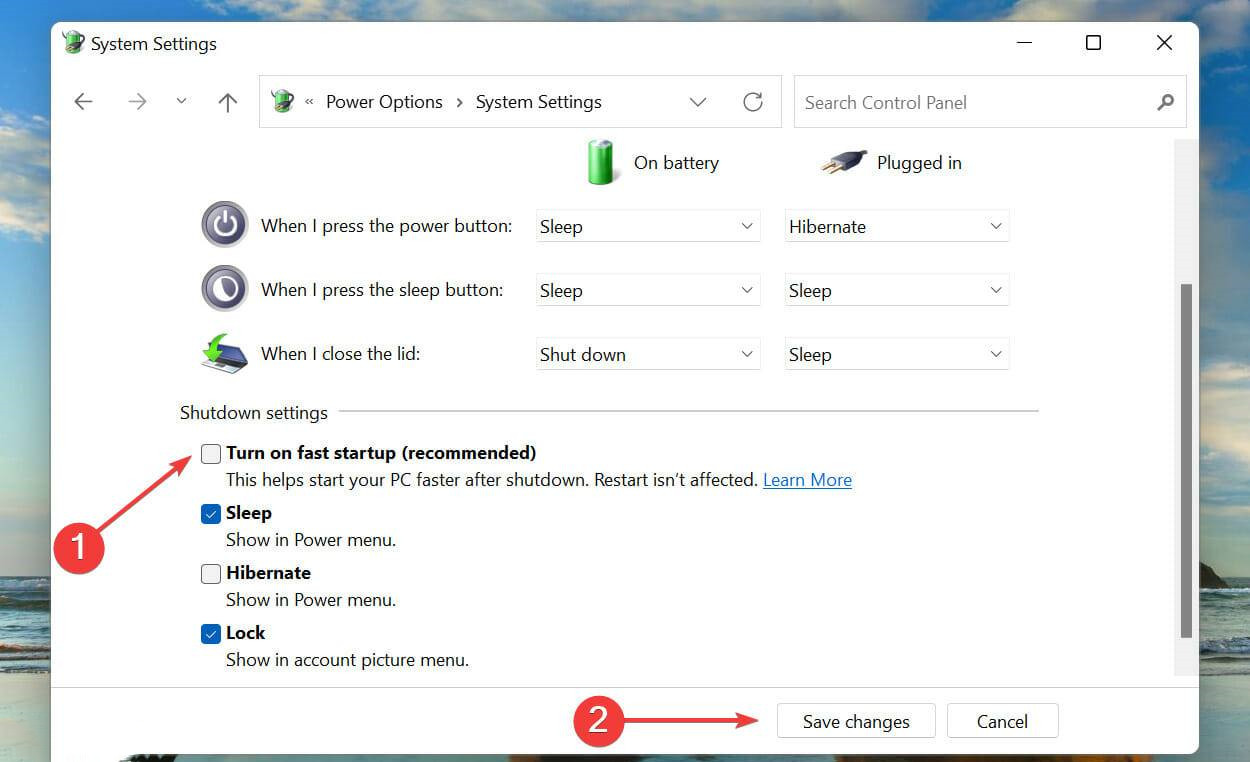Click the lid-close laptop icon
This screenshot has width=1250, height=762.
click(224, 353)
